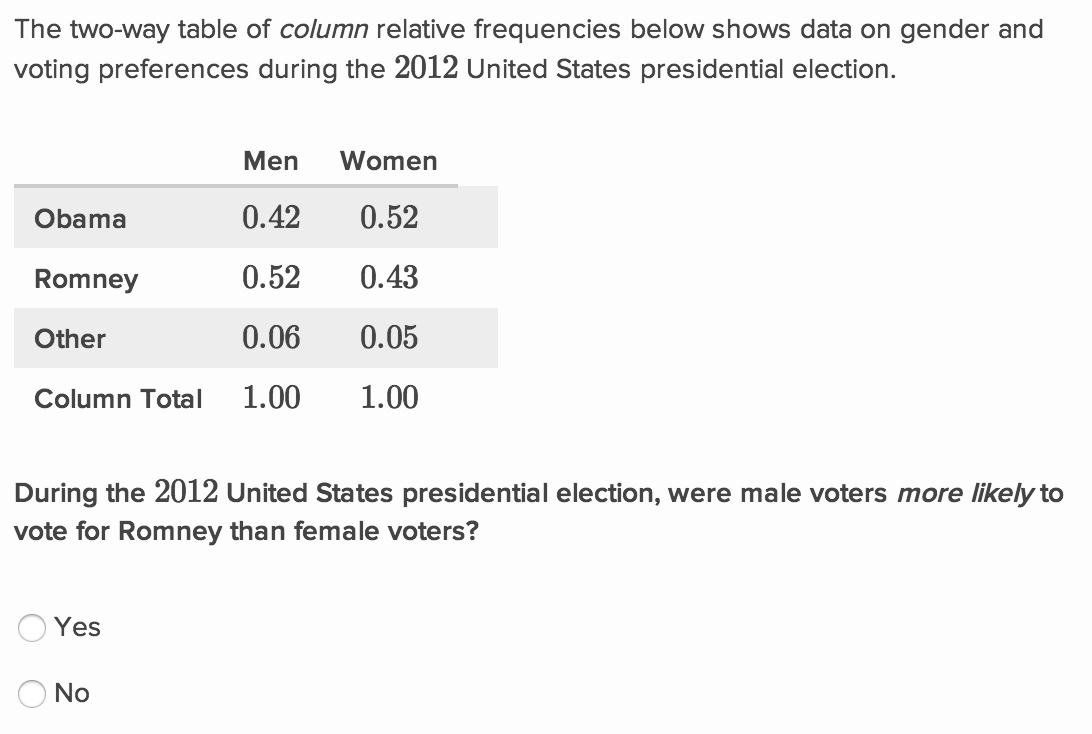Click Obama's 0.42 value for men
Image resolution: width=1092 pixels, height=734 pixels.
coord(271,218)
